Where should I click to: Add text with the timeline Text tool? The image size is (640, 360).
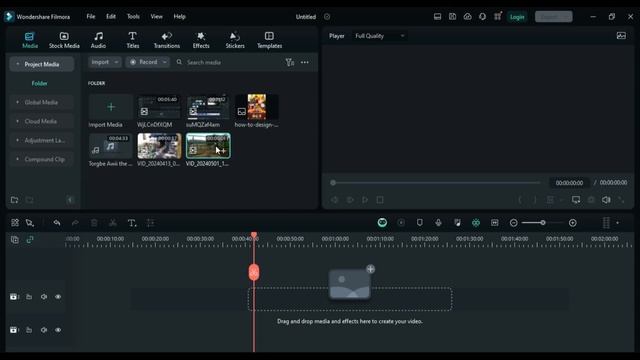coord(131,223)
